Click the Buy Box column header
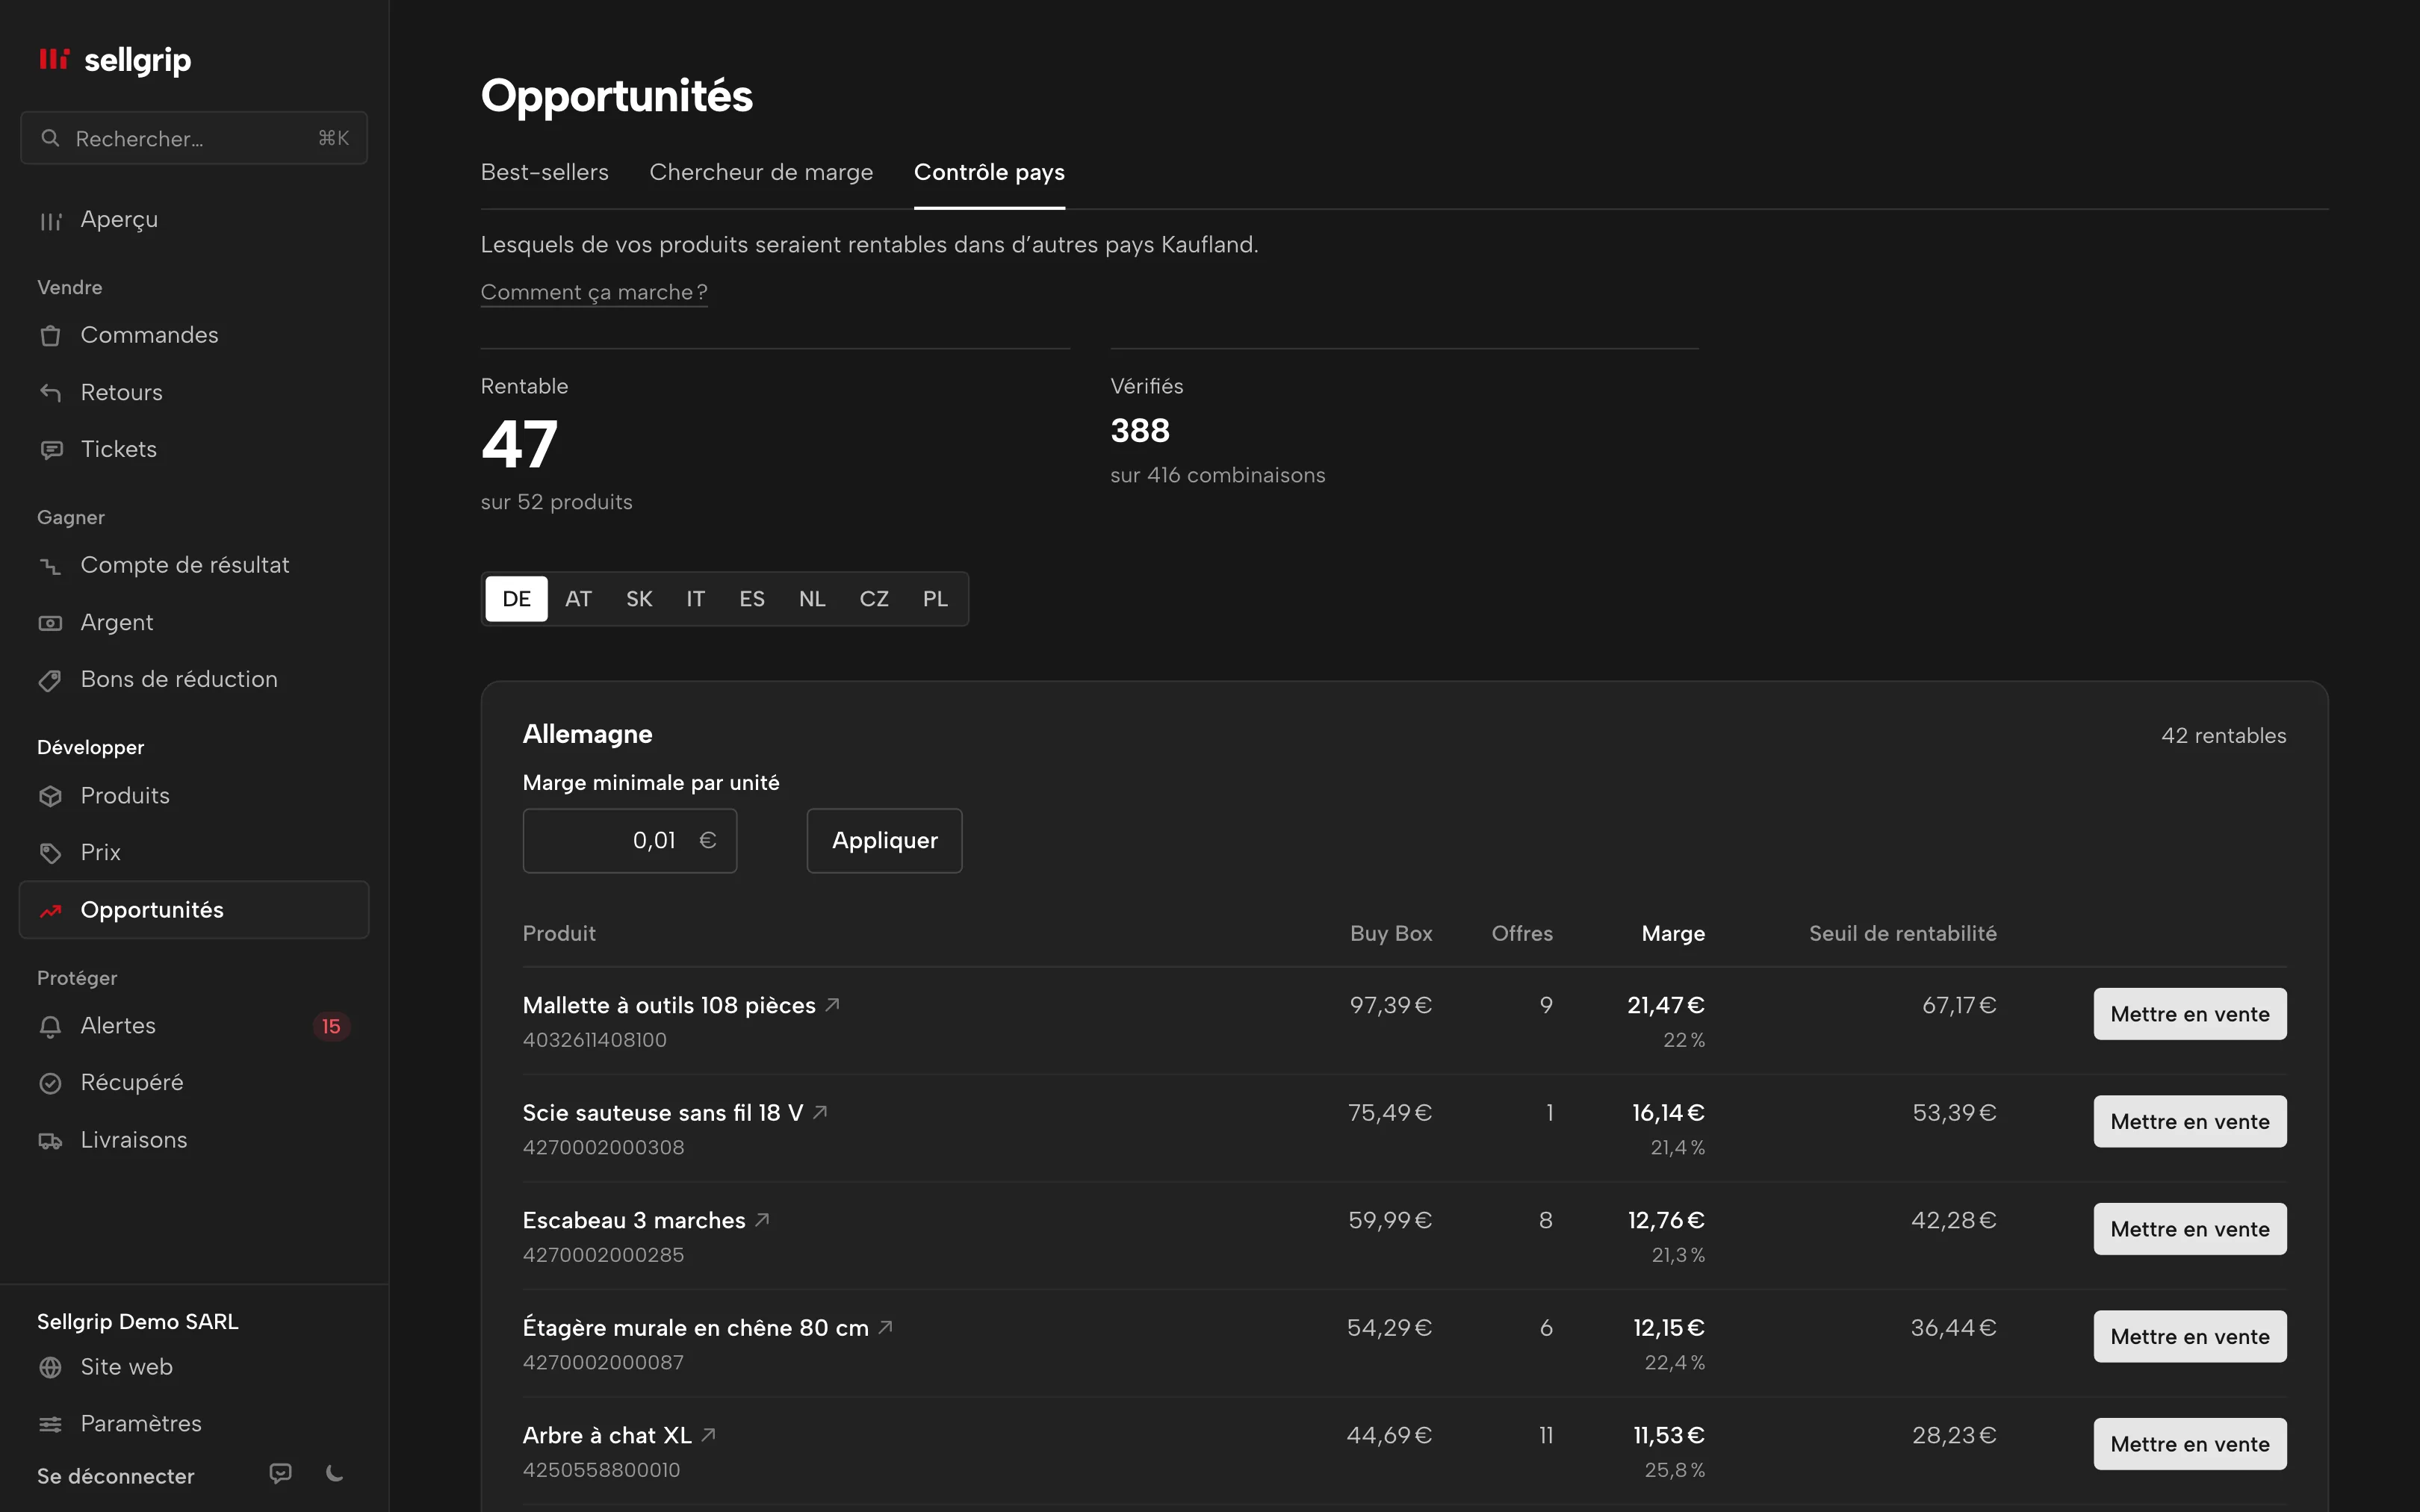2420x1512 pixels. pyautogui.click(x=1391, y=933)
